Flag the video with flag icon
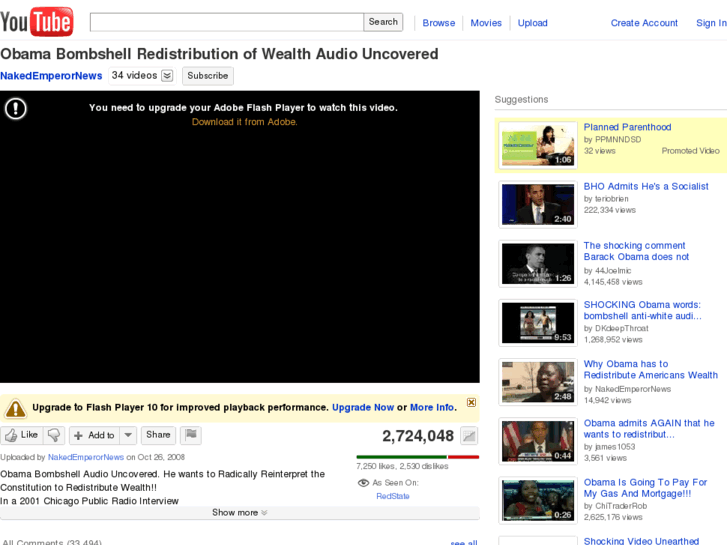 pyautogui.click(x=191, y=435)
